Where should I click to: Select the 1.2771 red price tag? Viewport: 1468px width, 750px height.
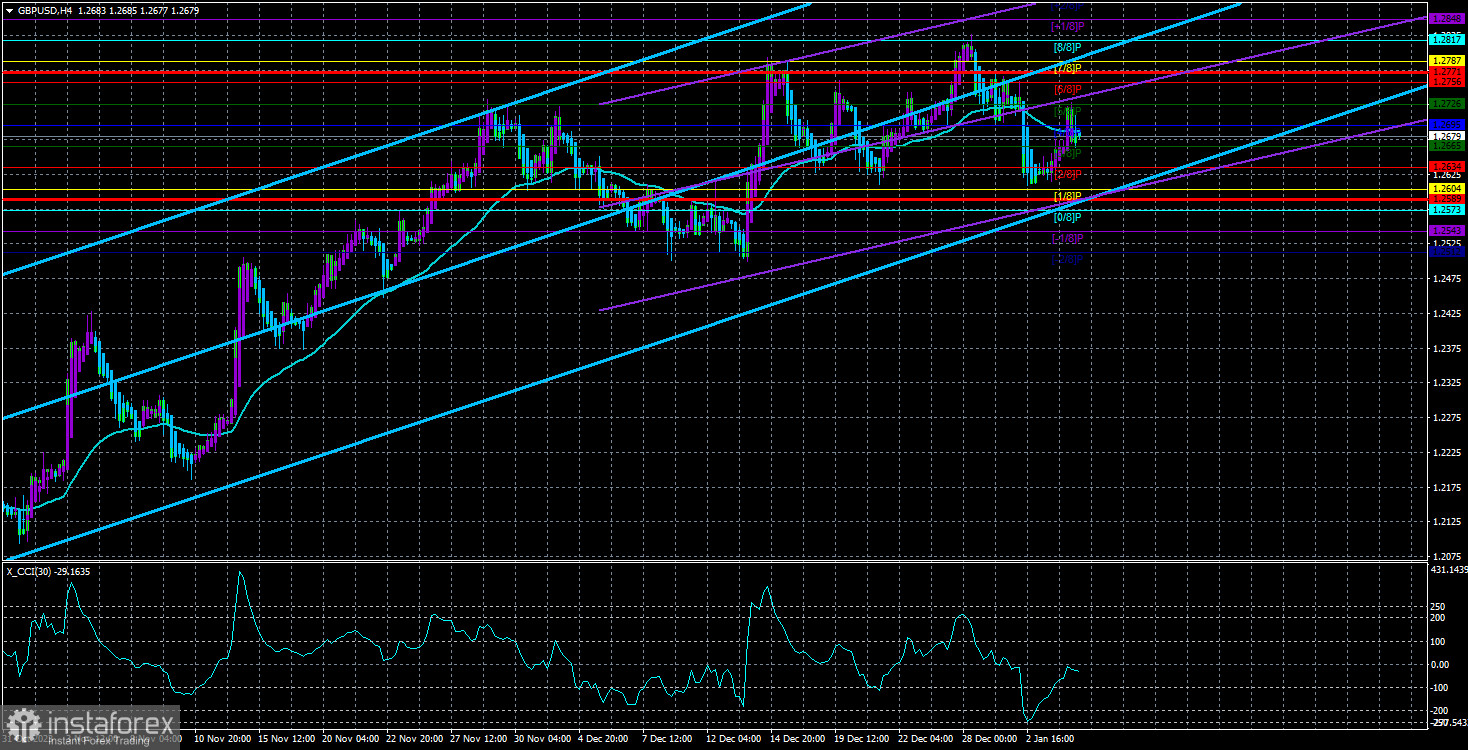[1447, 72]
